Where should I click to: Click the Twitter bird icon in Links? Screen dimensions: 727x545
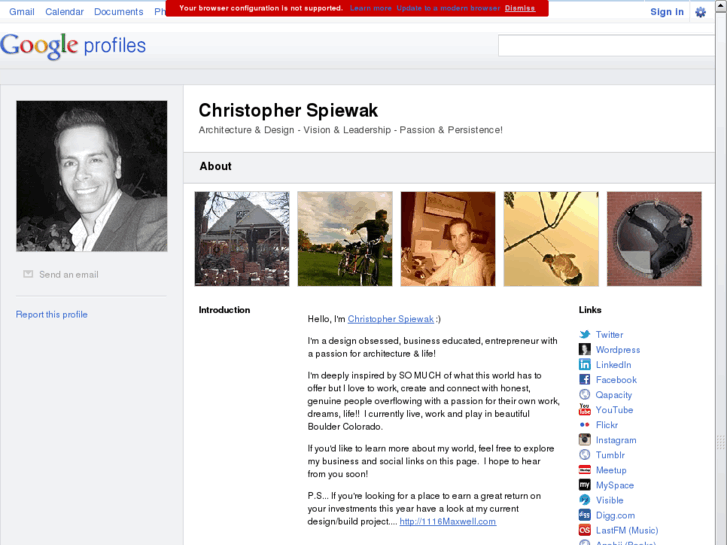[585, 334]
